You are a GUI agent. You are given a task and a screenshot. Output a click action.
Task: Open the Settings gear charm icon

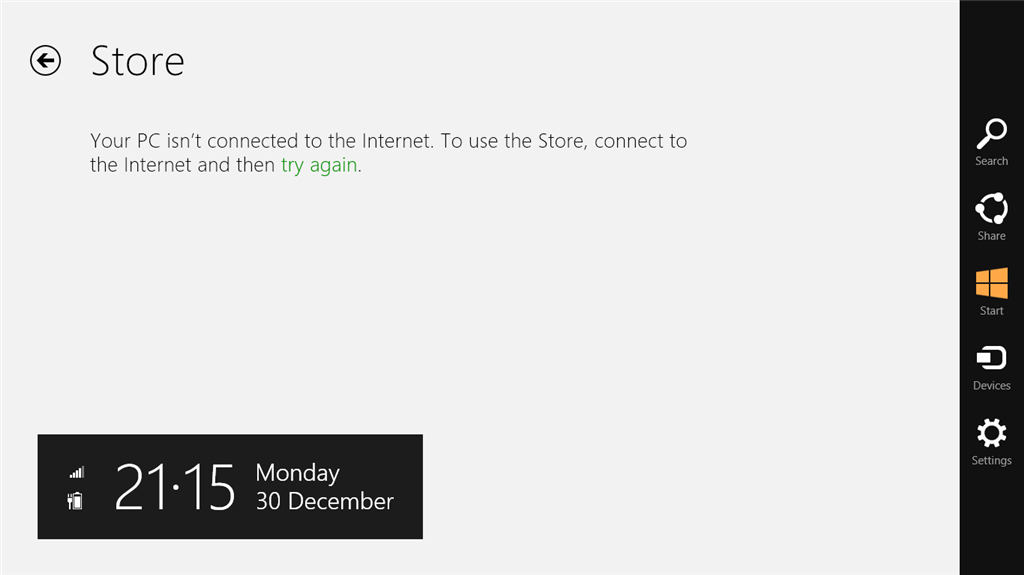(x=991, y=433)
